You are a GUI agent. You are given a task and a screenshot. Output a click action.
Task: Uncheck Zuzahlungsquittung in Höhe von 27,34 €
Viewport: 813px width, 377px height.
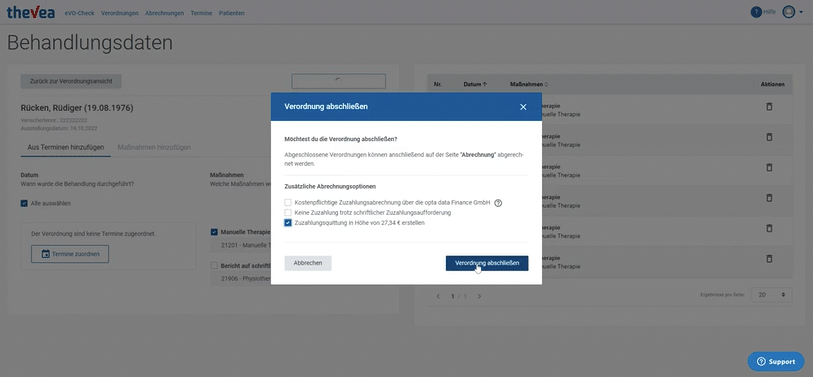click(x=288, y=223)
